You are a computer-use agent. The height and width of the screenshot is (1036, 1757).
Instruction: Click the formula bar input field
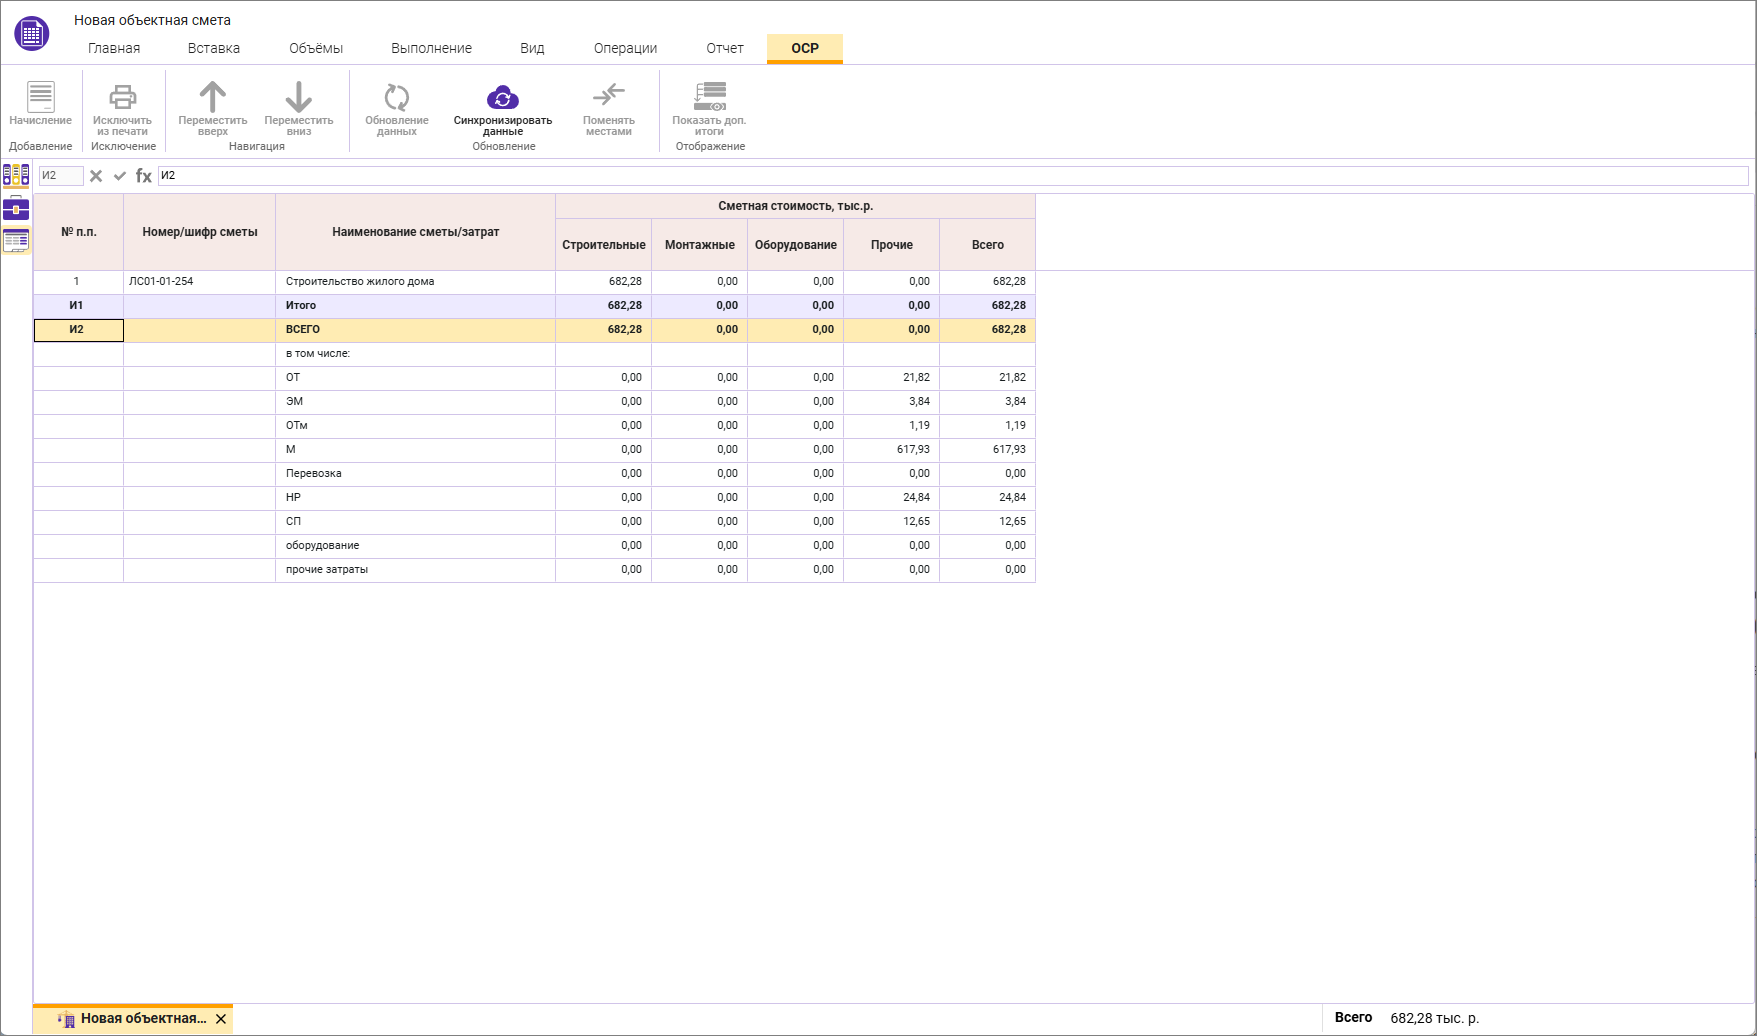click(950, 176)
